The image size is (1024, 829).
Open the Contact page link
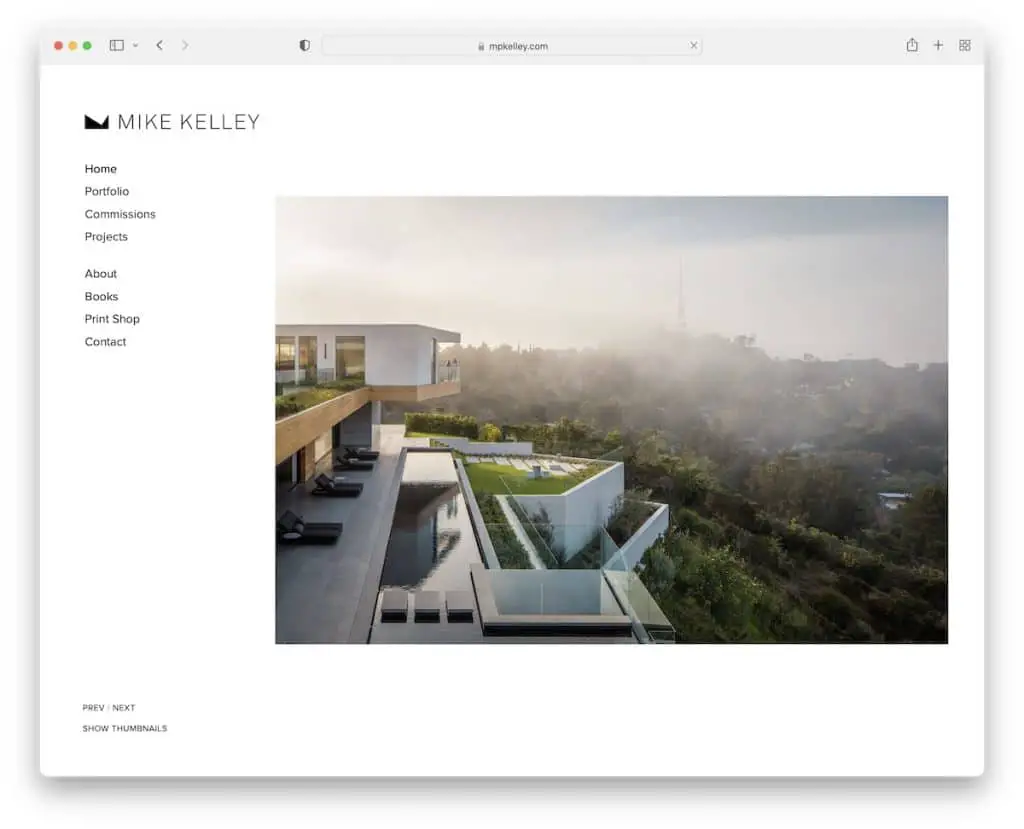click(x=105, y=342)
